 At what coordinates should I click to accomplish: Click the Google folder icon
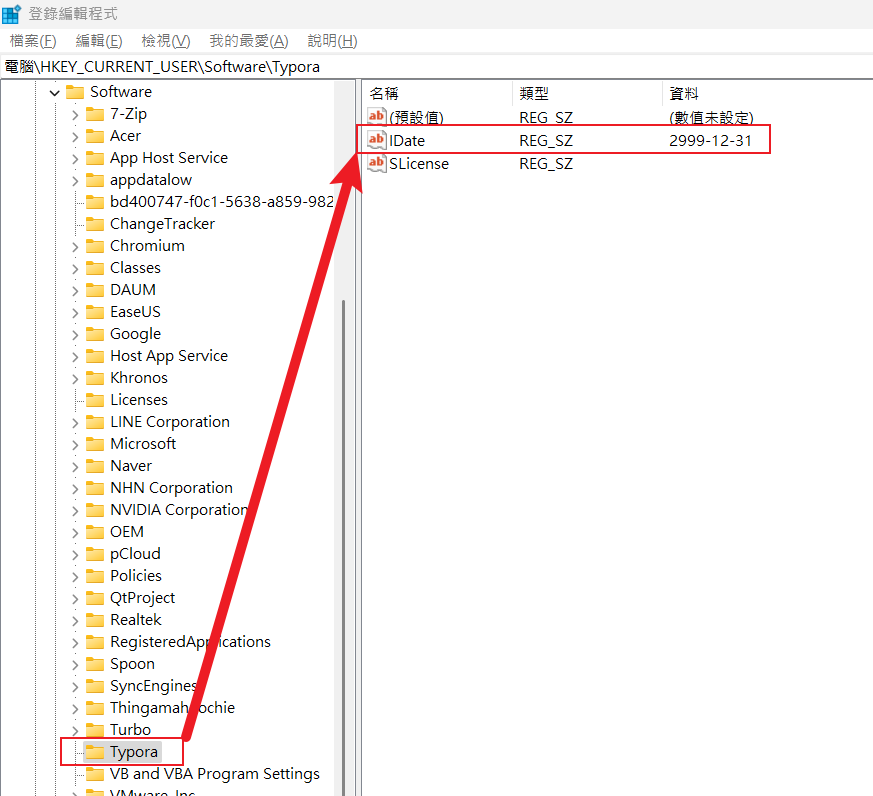(x=95, y=334)
